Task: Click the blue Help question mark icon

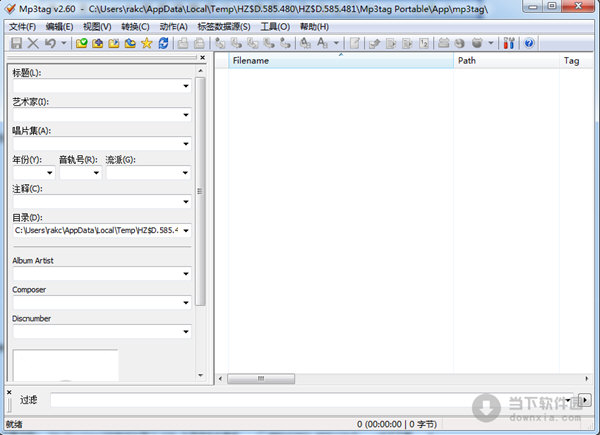Action: (x=529, y=43)
